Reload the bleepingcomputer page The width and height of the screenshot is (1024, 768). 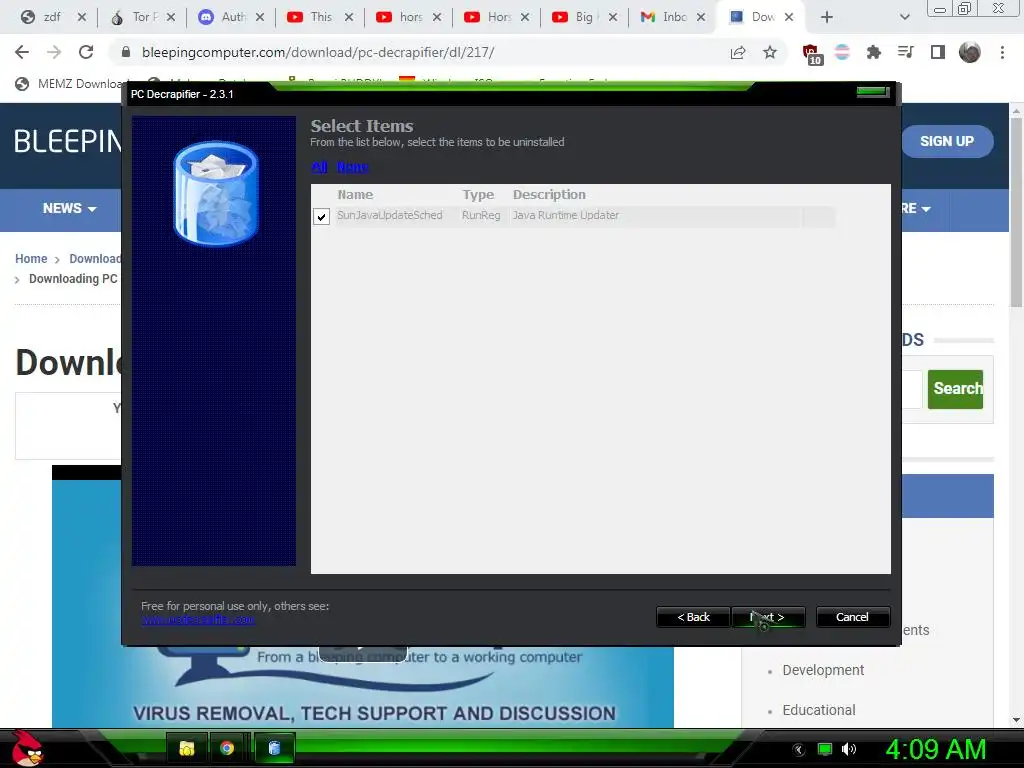click(86, 52)
